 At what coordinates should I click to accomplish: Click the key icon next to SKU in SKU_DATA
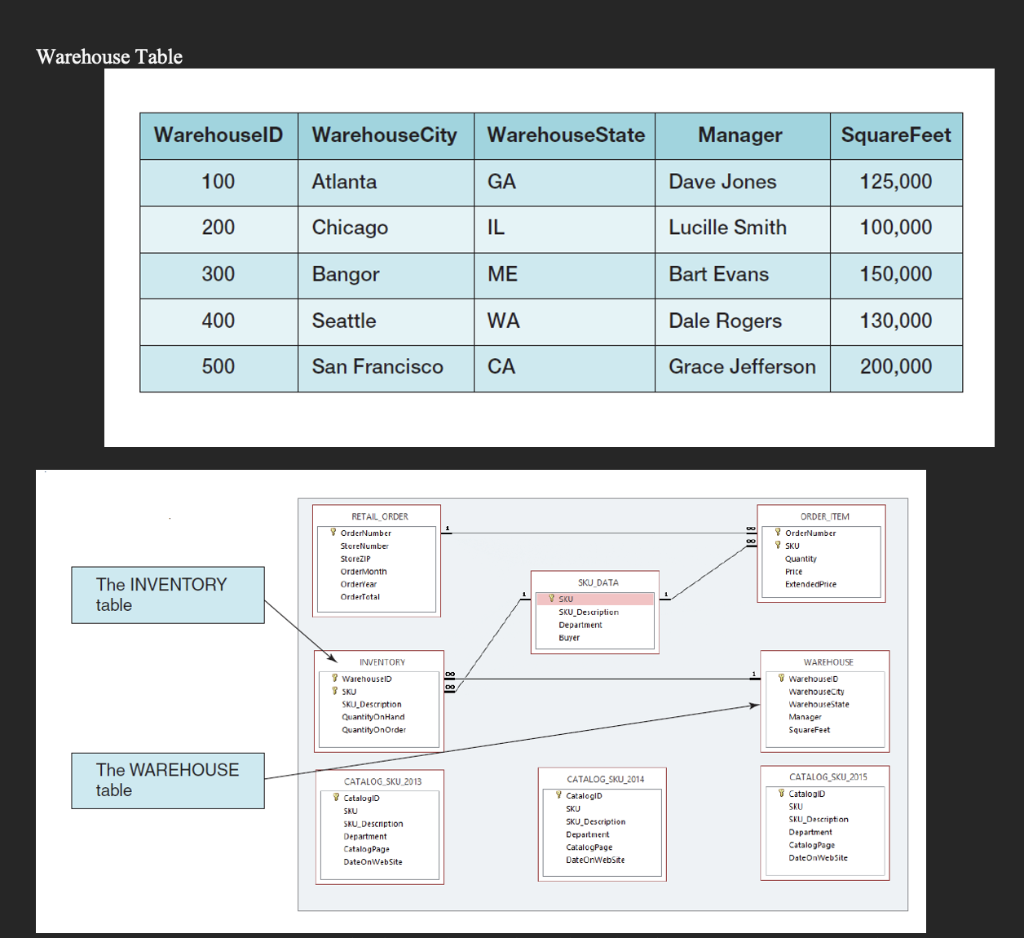point(552,599)
